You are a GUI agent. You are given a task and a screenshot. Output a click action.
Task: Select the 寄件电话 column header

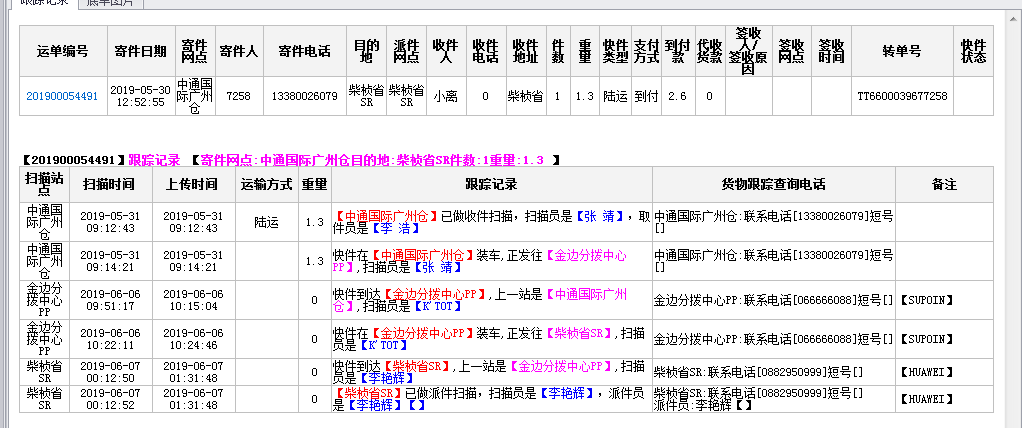[x=304, y=51]
